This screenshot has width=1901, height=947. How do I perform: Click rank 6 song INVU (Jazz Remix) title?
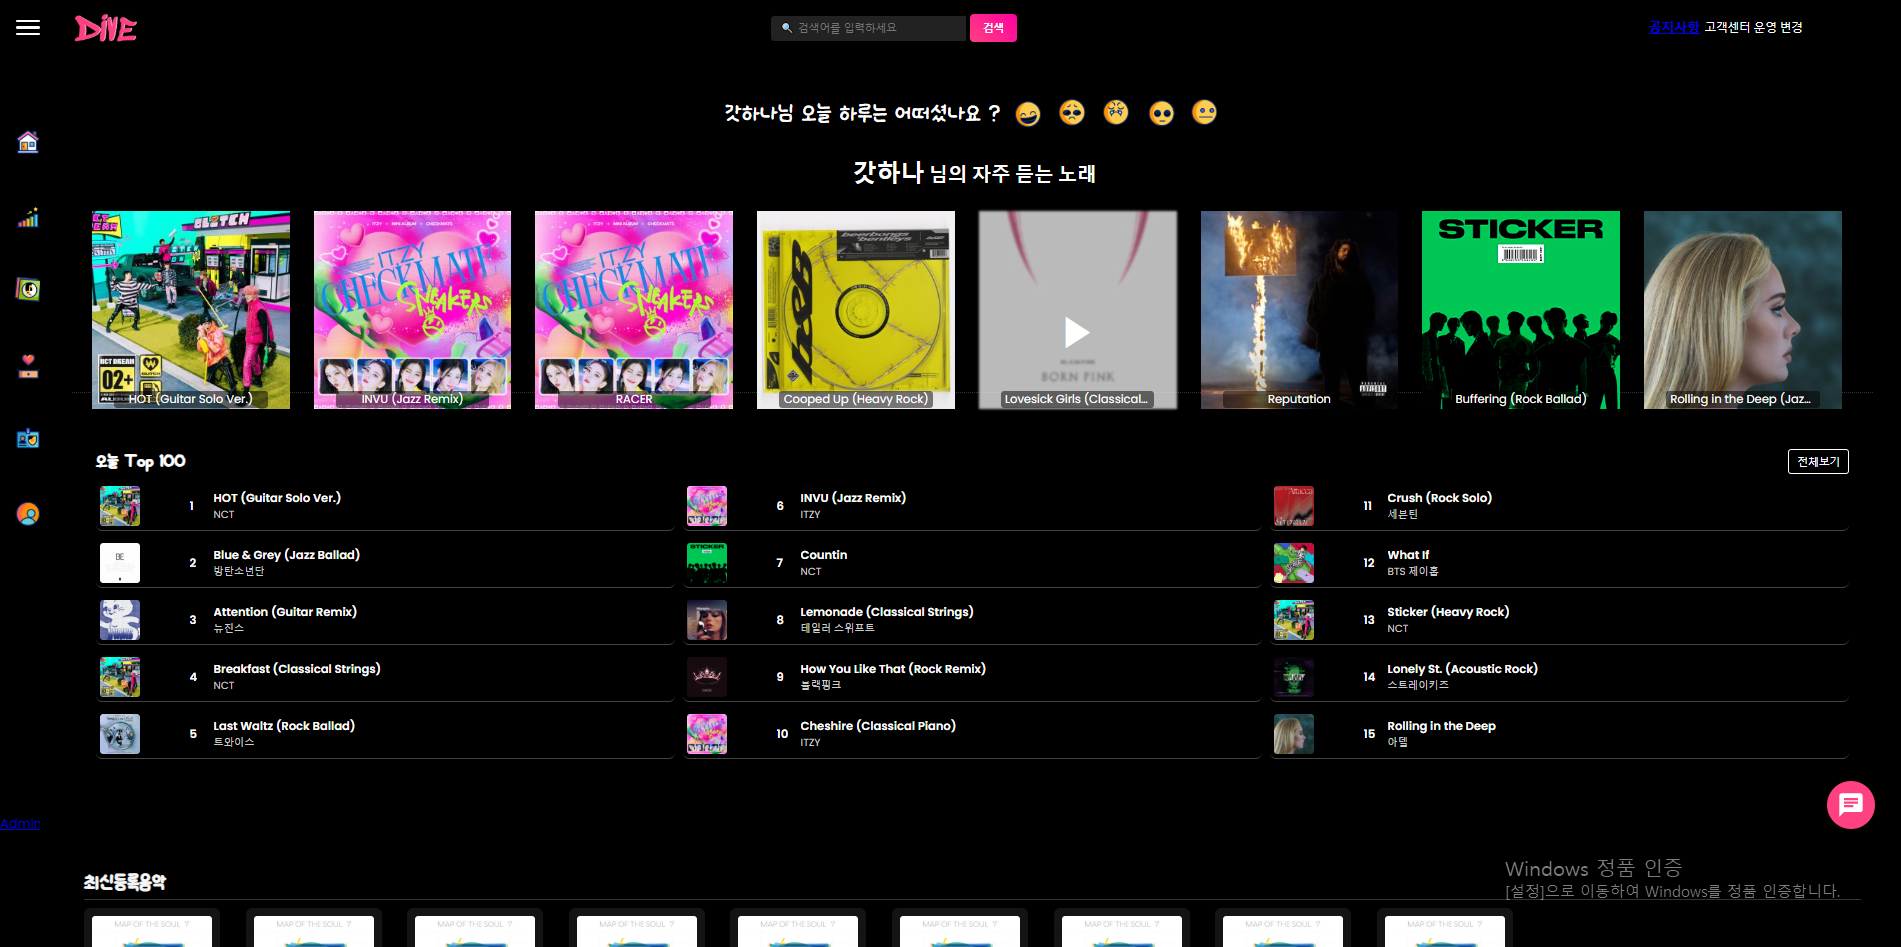(853, 498)
